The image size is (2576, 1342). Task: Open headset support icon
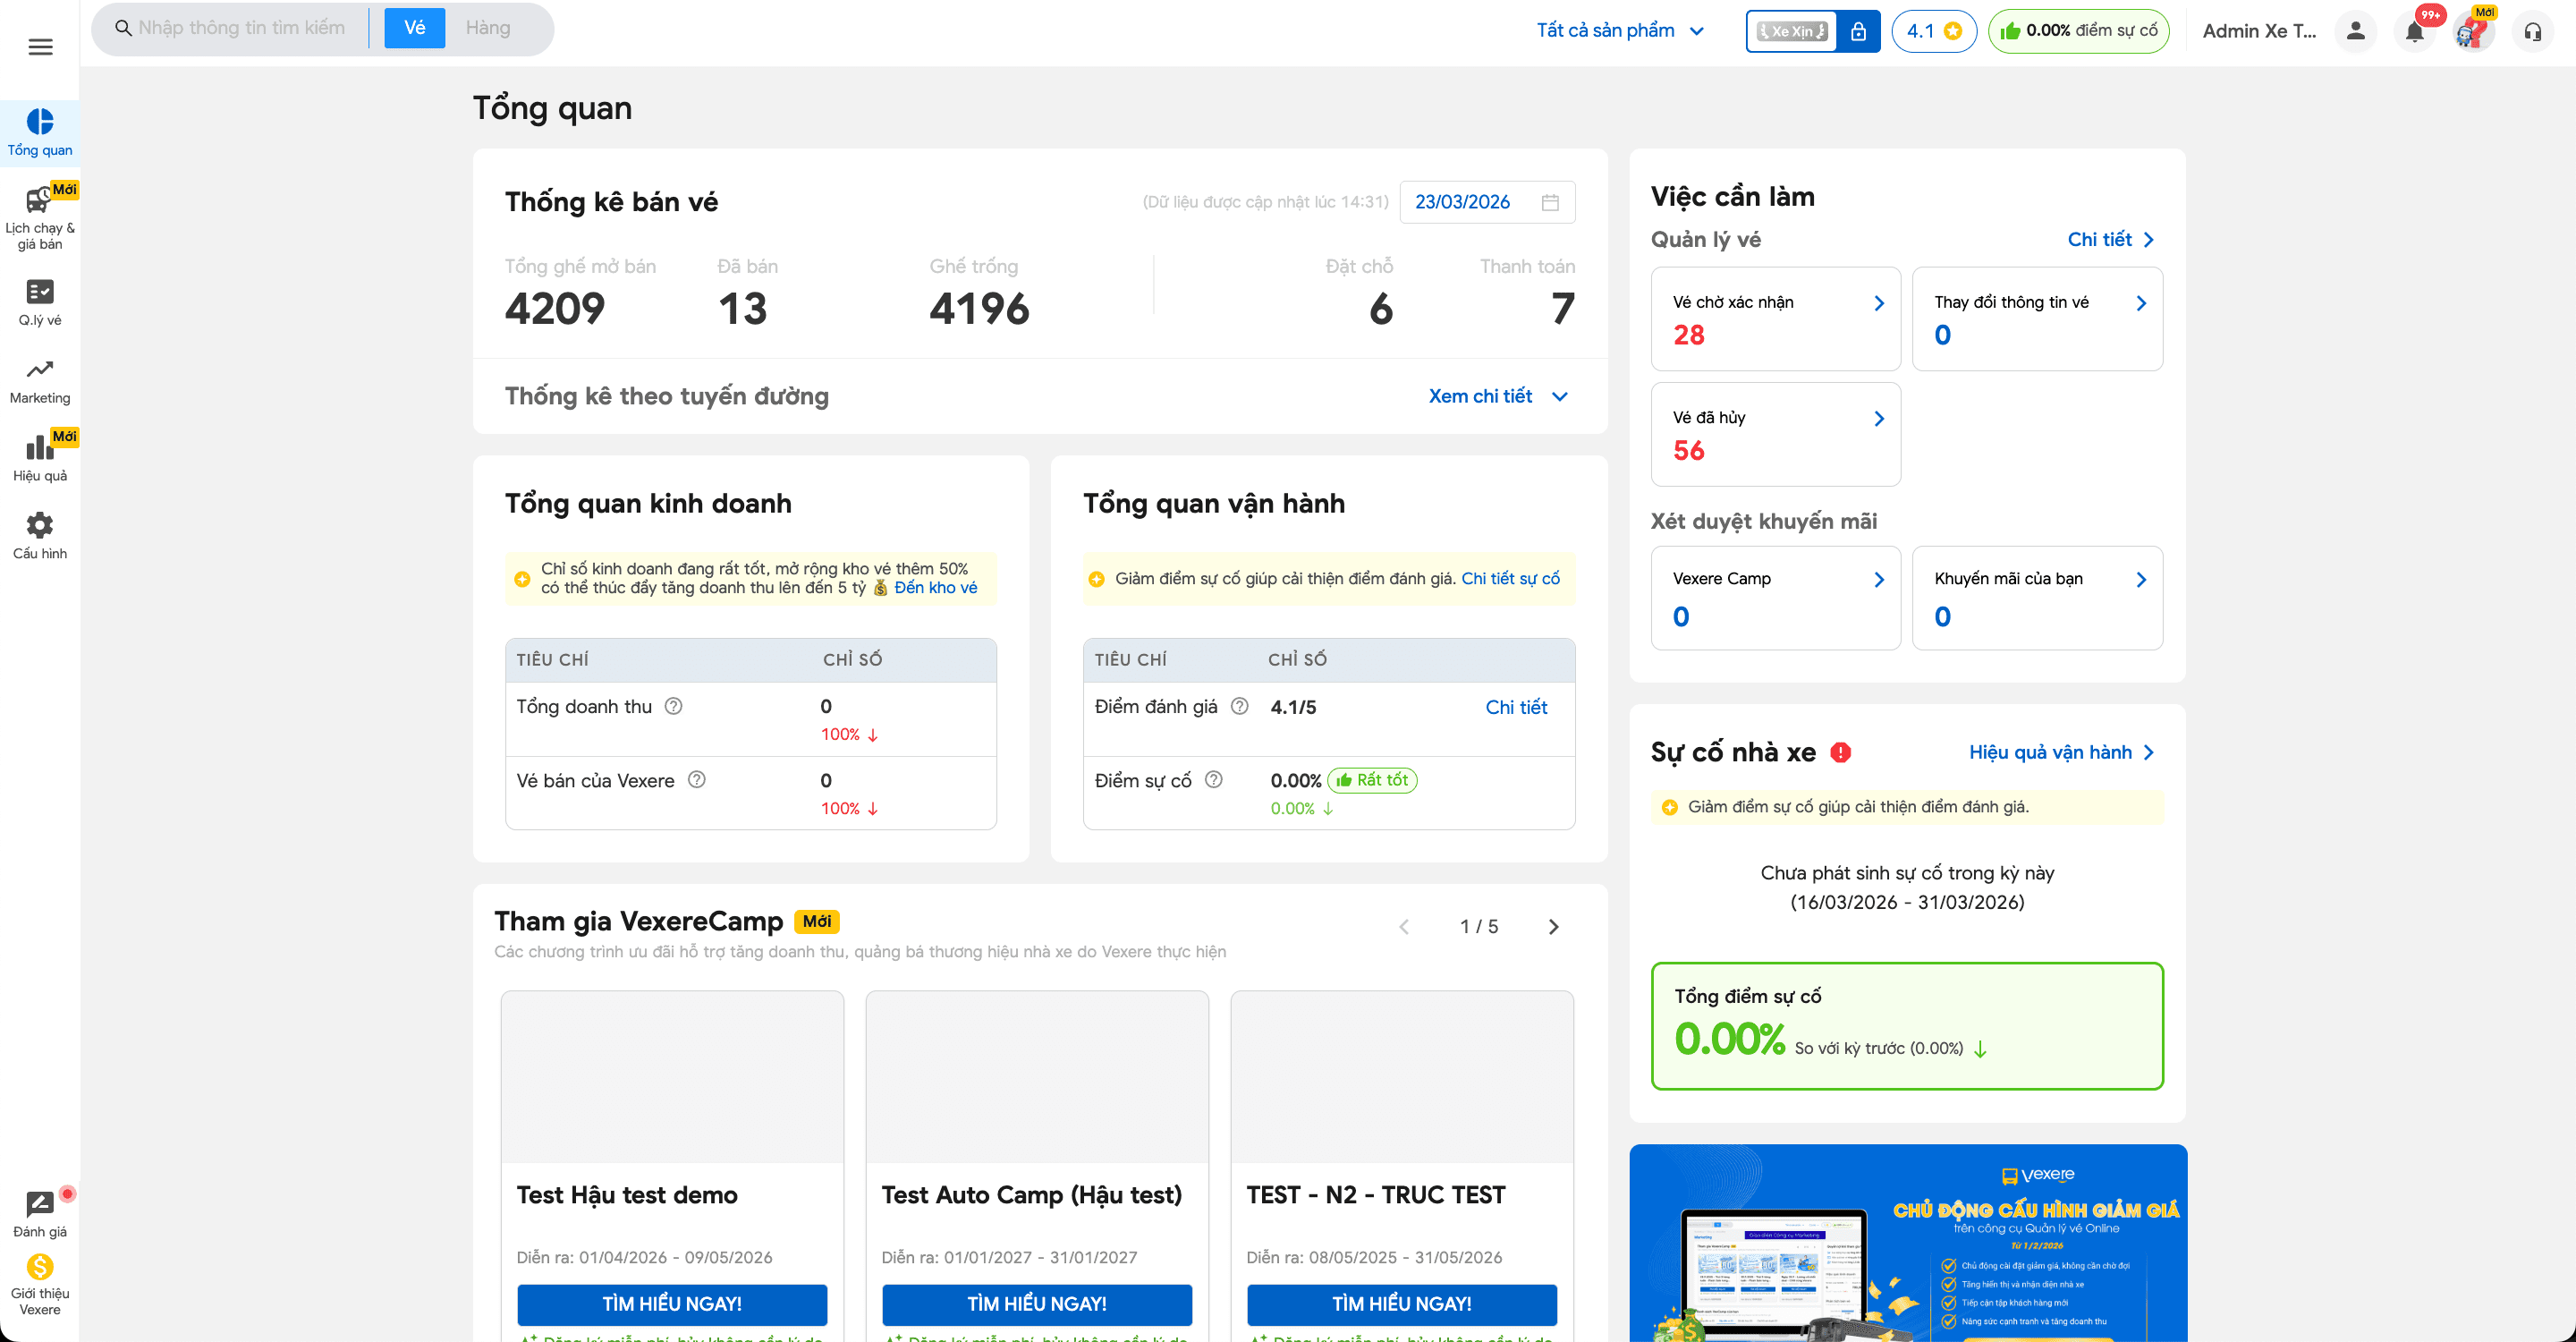[x=2533, y=32]
